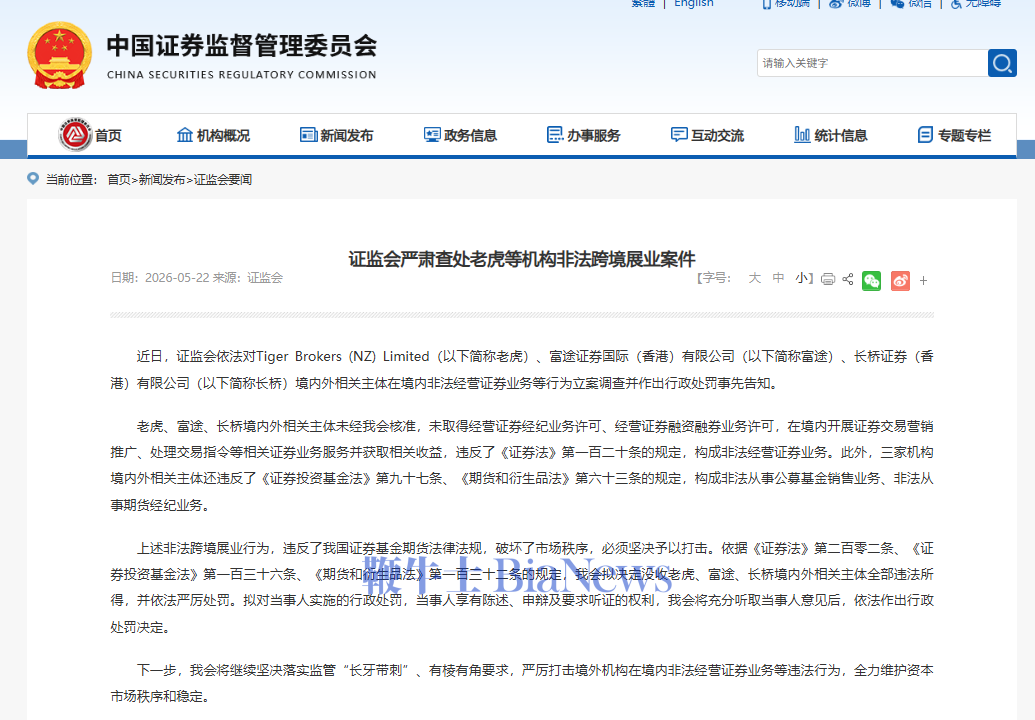Viewport: 1035px width, 720px height.
Task: Print the article with printer icon
Action: click(828, 279)
